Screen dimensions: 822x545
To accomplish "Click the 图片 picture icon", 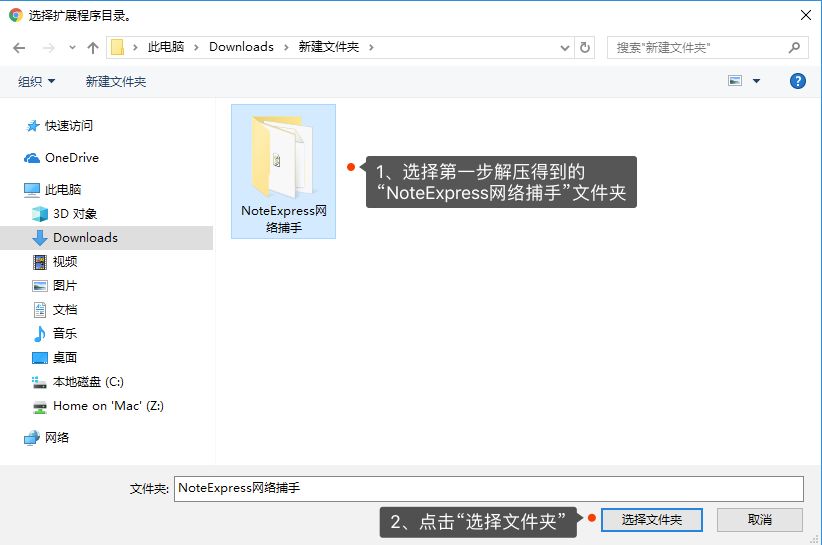I will pyautogui.click(x=40, y=286).
